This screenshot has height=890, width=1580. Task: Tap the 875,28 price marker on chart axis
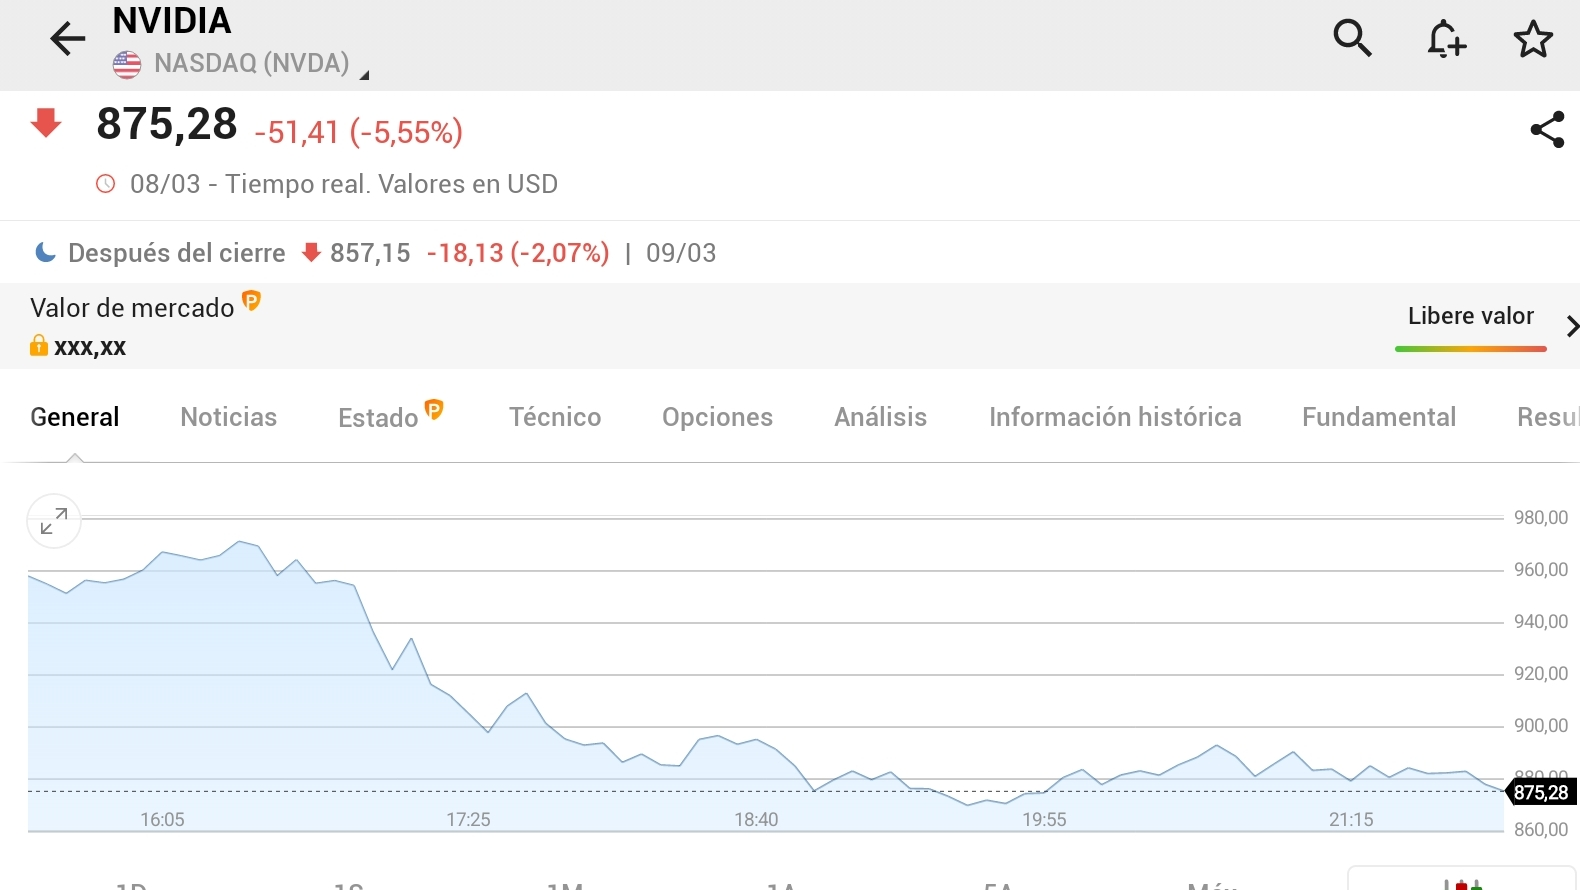point(1541,792)
